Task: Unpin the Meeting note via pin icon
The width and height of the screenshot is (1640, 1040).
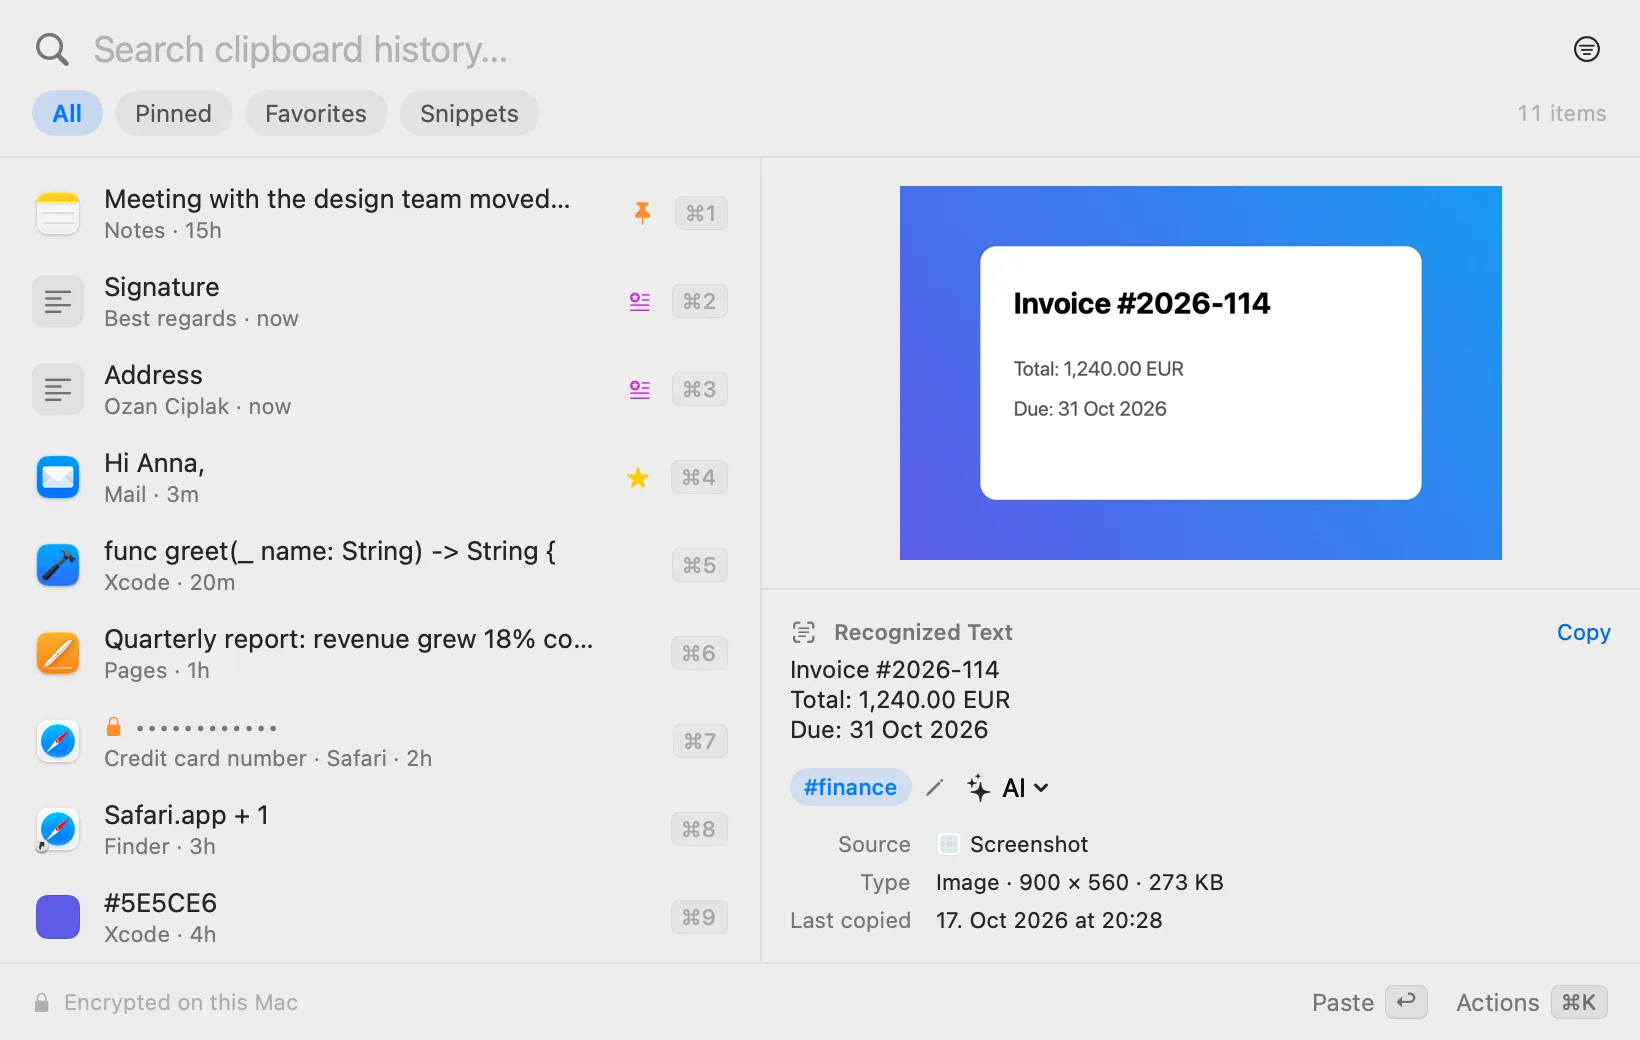Action: click(x=642, y=212)
